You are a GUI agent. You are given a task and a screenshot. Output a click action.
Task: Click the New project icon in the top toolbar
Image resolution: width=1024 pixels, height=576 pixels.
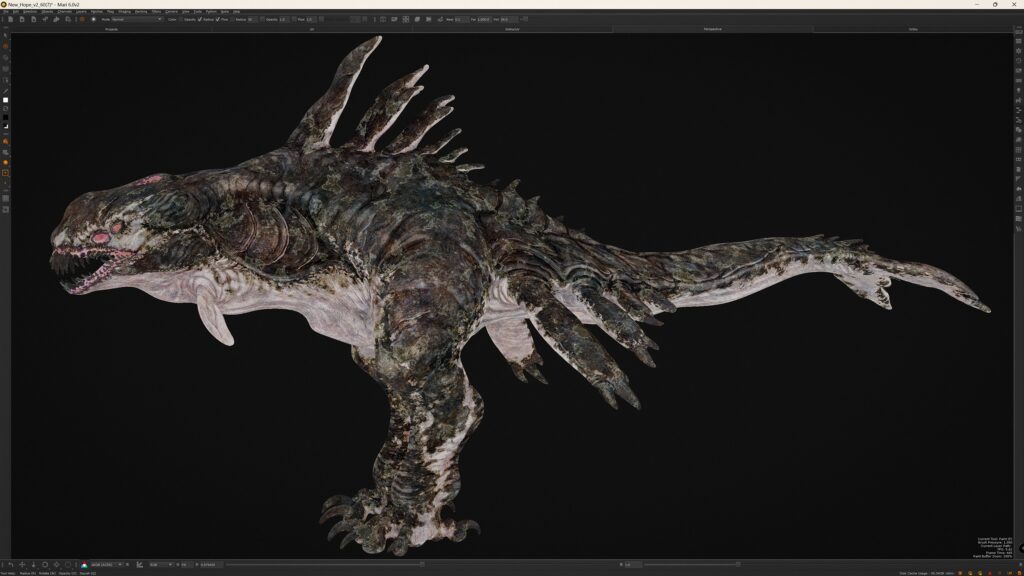pyautogui.click(x=10, y=19)
